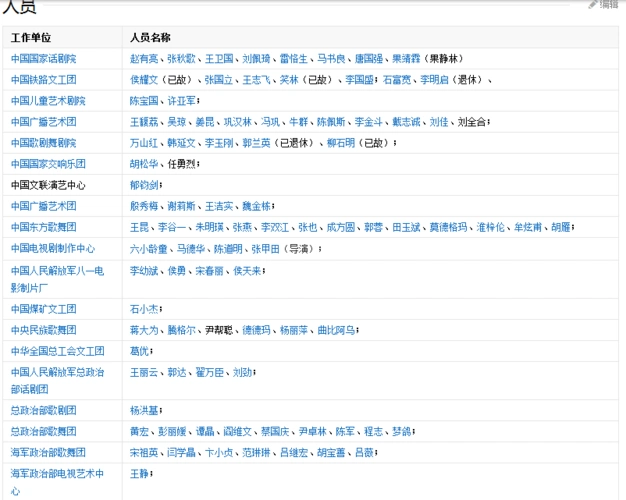The height and width of the screenshot is (500, 626).
Task: Go to 中国儿童艺术剧院 link
Action: [48, 101]
